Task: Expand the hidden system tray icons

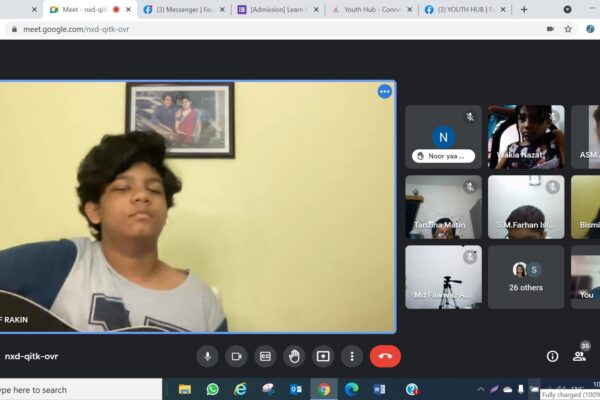Action: (481, 389)
